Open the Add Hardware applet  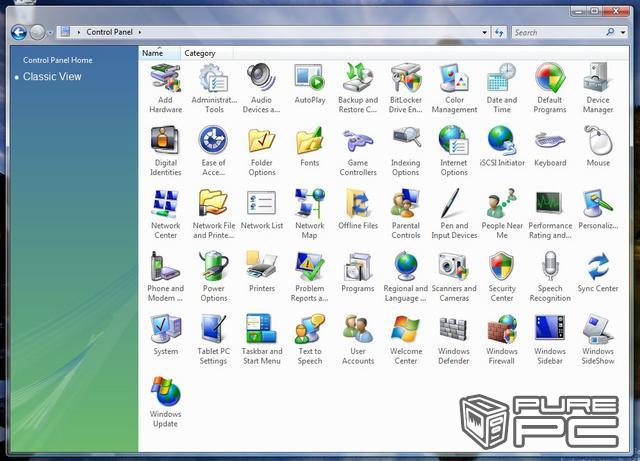click(x=165, y=88)
